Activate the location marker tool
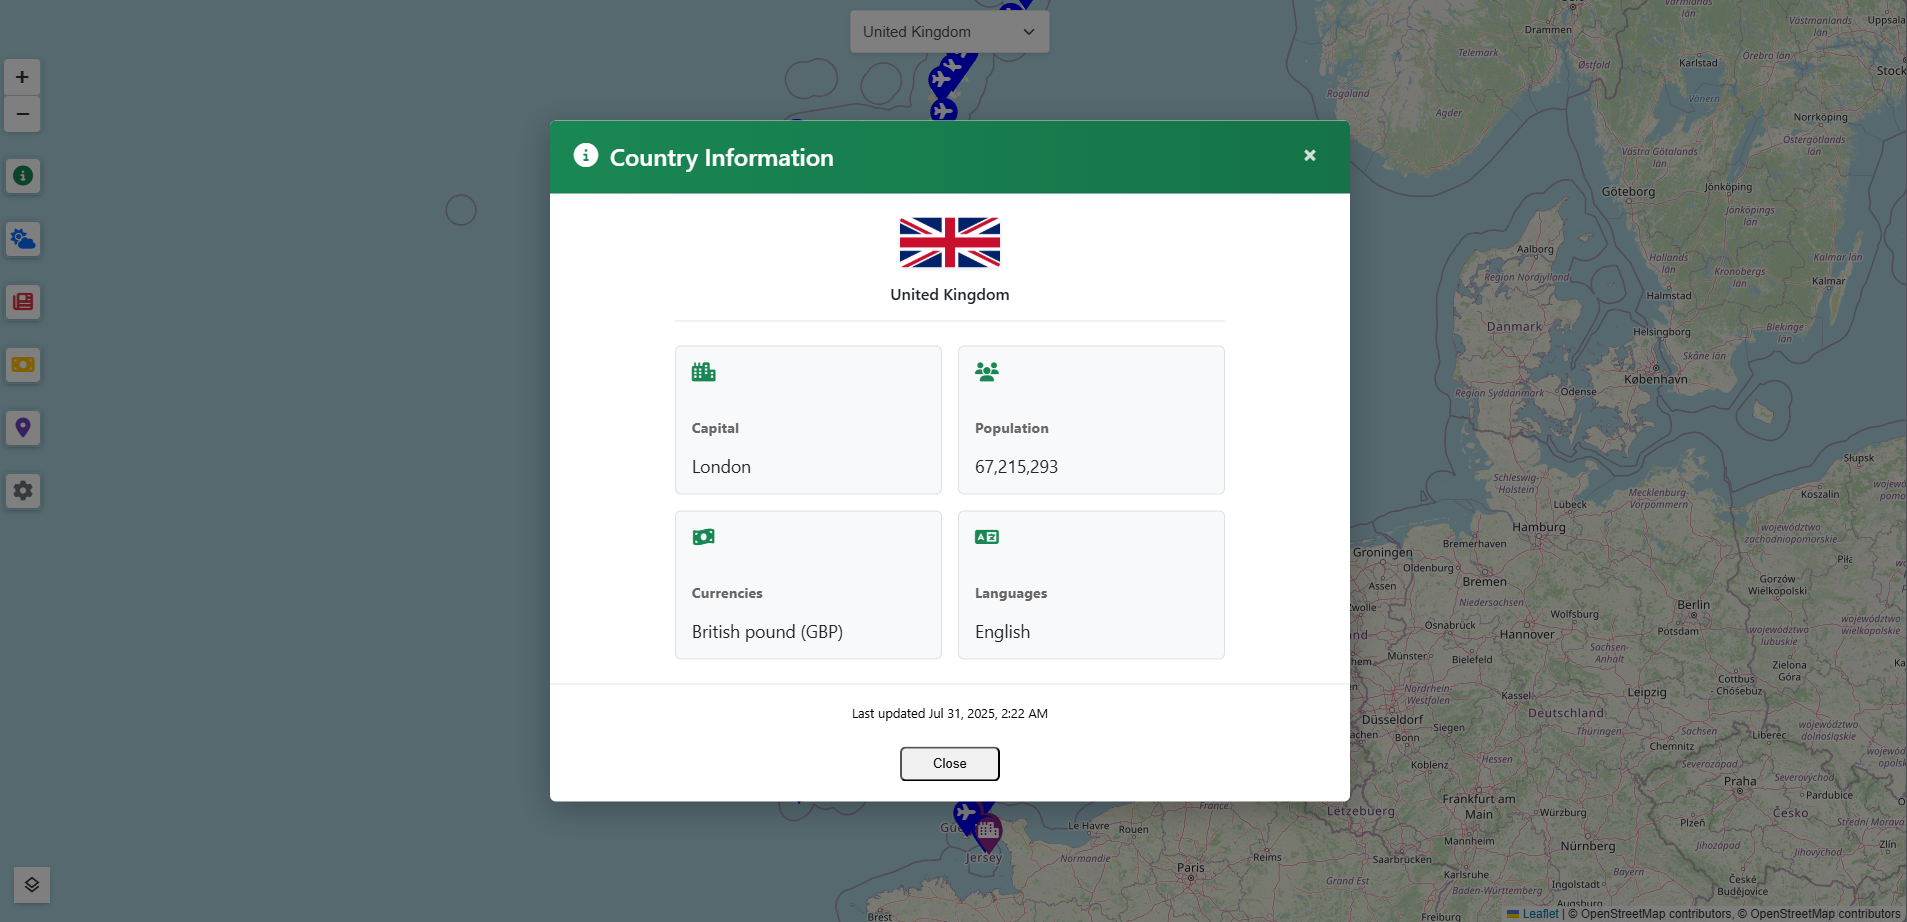The height and width of the screenshot is (922, 1907). pos(22,428)
